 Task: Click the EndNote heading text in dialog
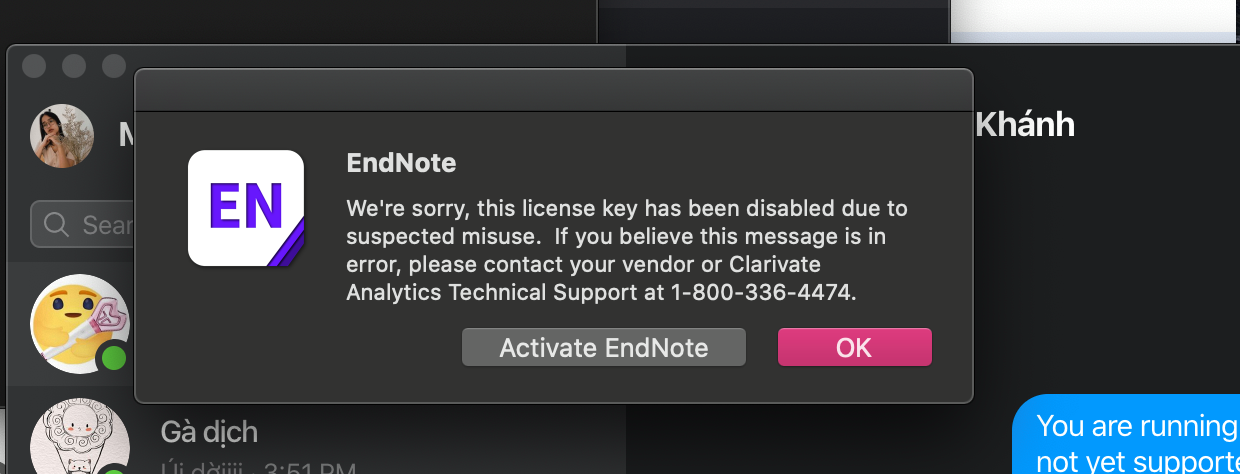pyautogui.click(x=401, y=162)
